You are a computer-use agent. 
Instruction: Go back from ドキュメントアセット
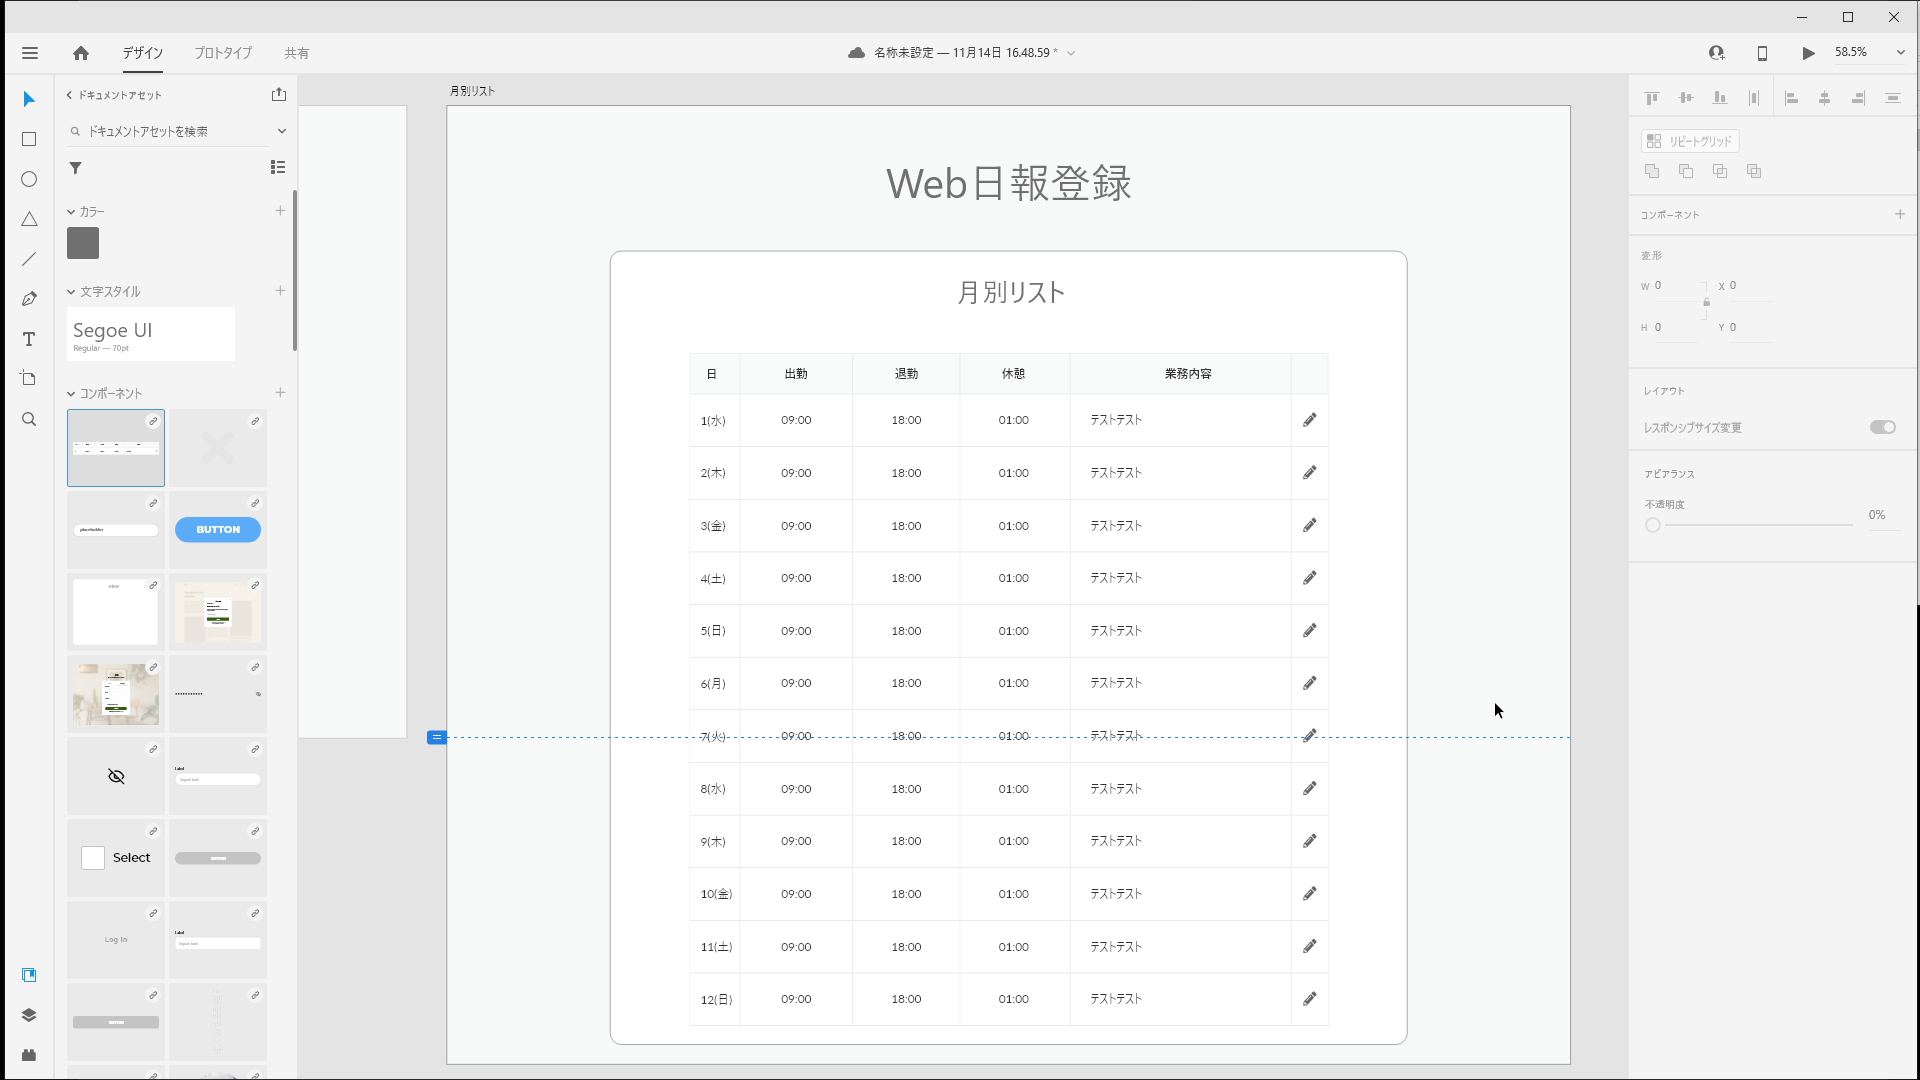(x=69, y=95)
